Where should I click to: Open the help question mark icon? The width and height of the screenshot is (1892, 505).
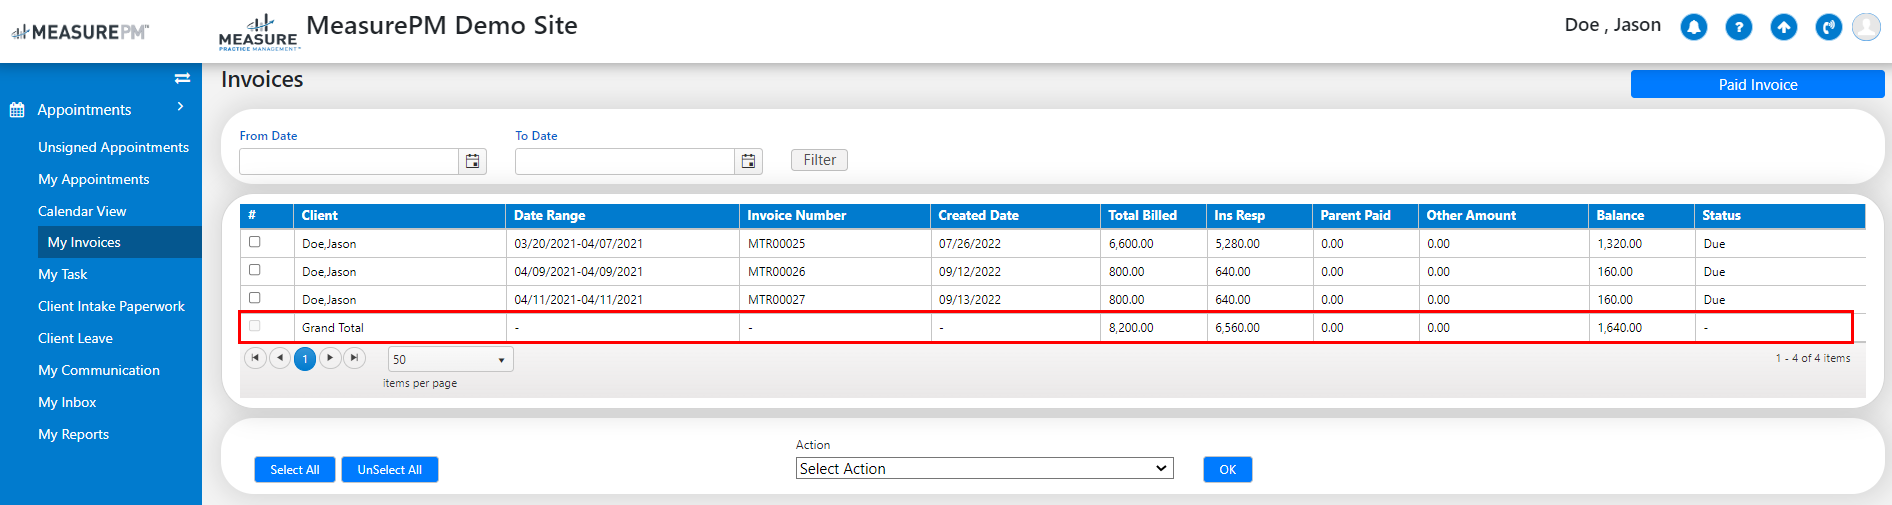1739,27
